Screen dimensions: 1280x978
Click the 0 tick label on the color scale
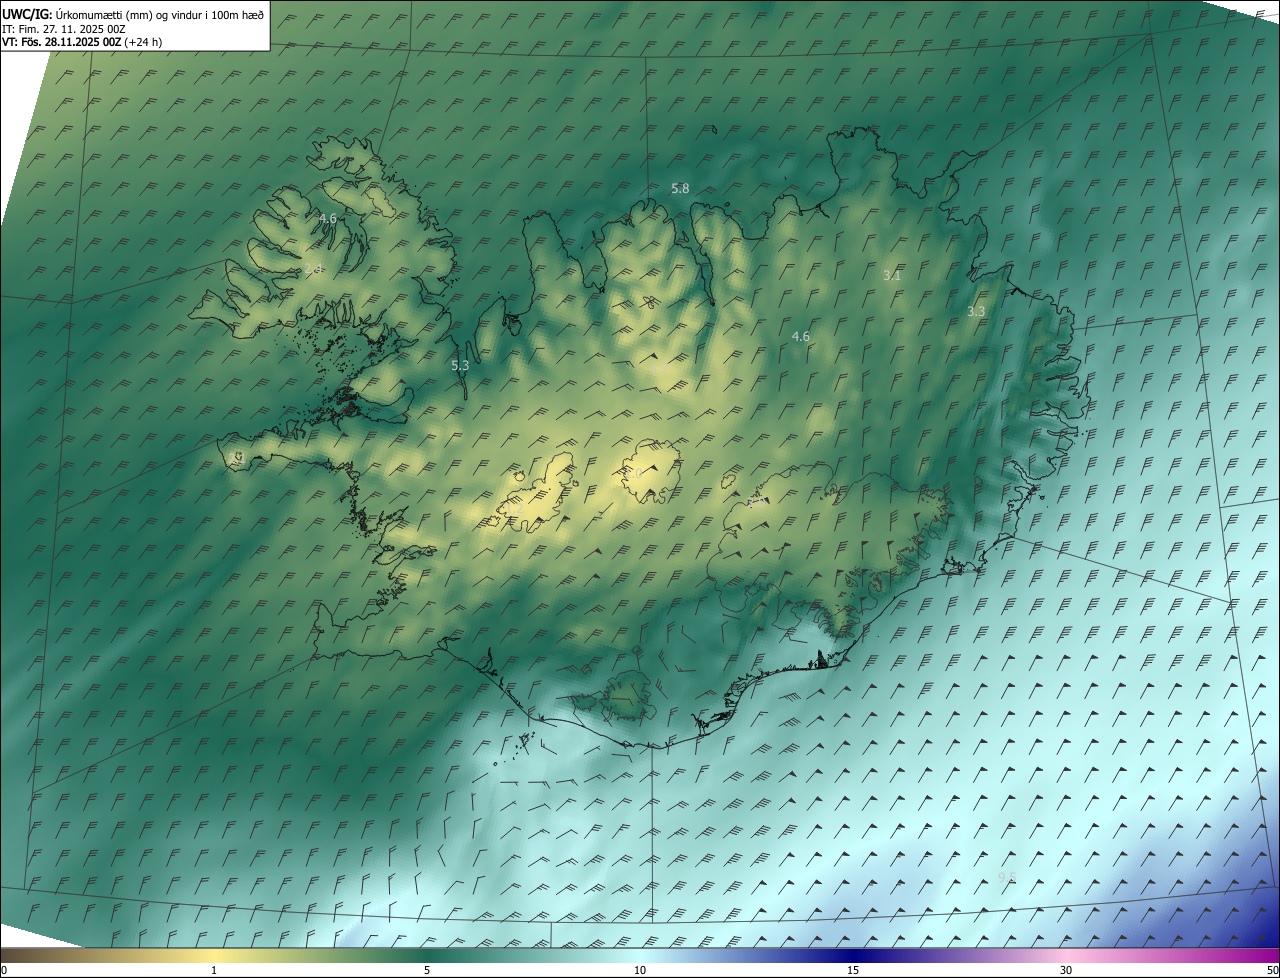pos(4,970)
